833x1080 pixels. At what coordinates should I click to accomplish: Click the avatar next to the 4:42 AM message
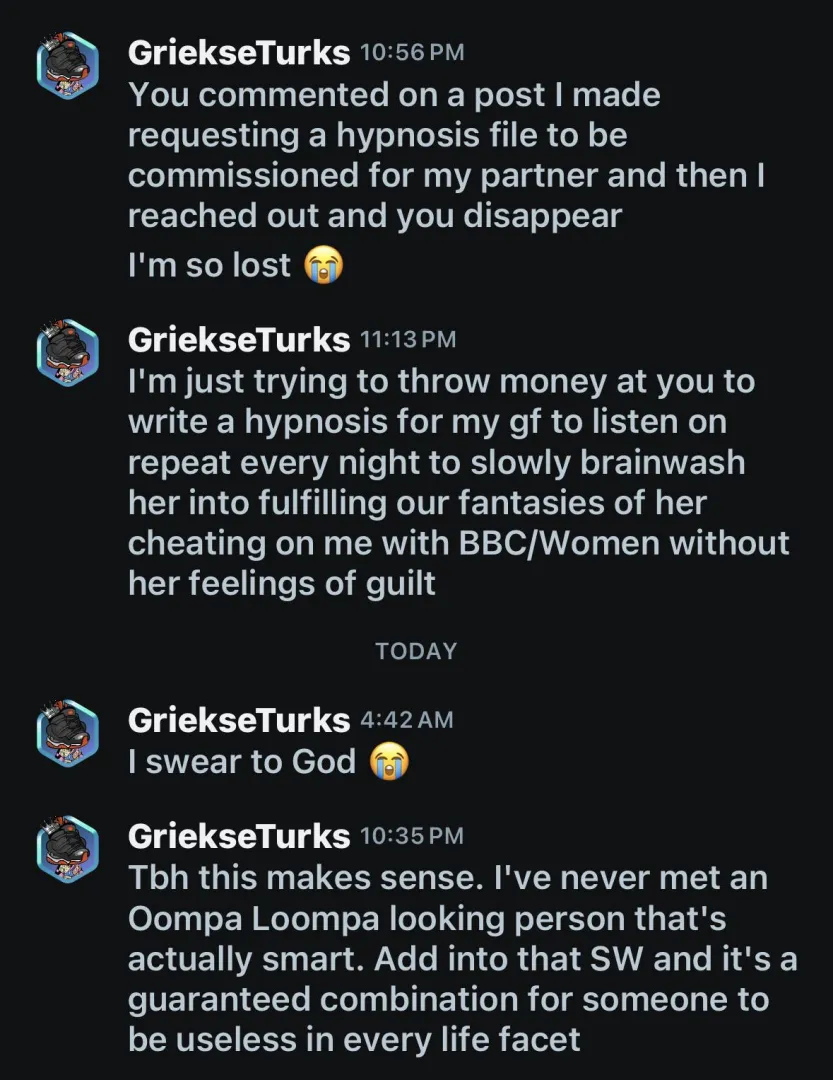click(68, 733)
